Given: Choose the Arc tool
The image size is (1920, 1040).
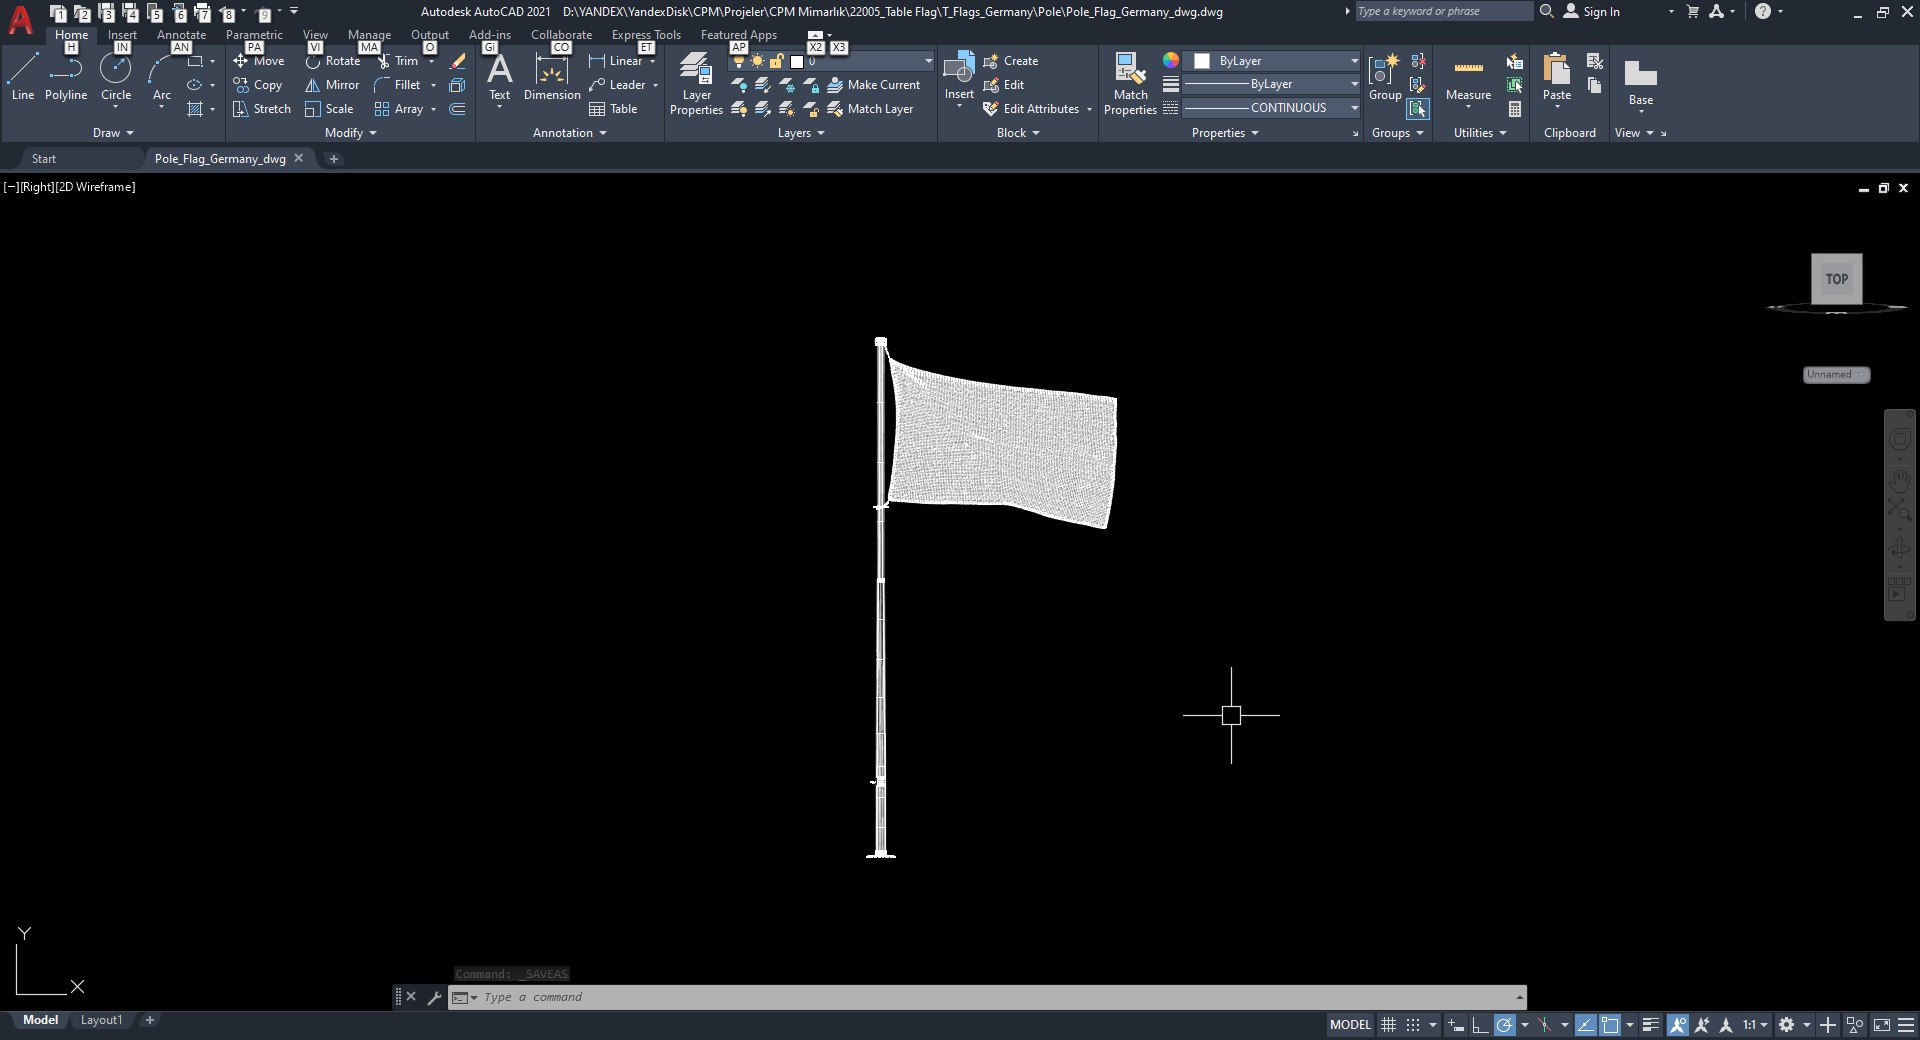Looking at the screenshot, I should [x=161, y=78].
